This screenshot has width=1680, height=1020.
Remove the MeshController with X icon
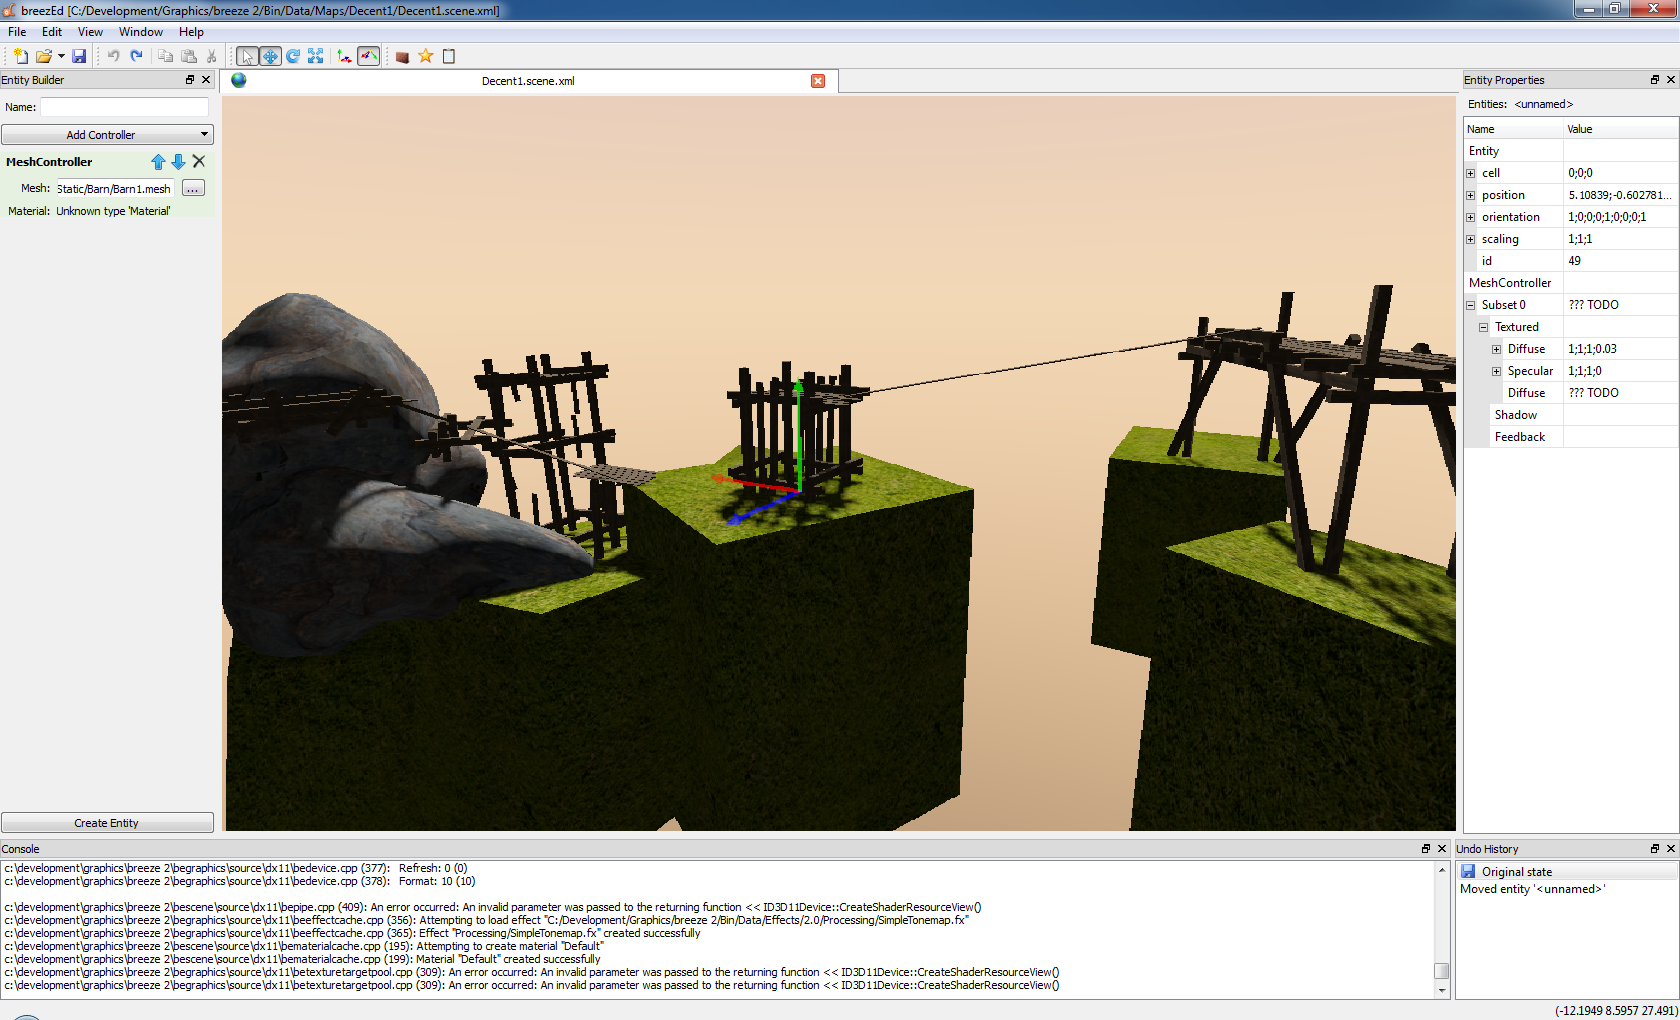pos(199,161)
